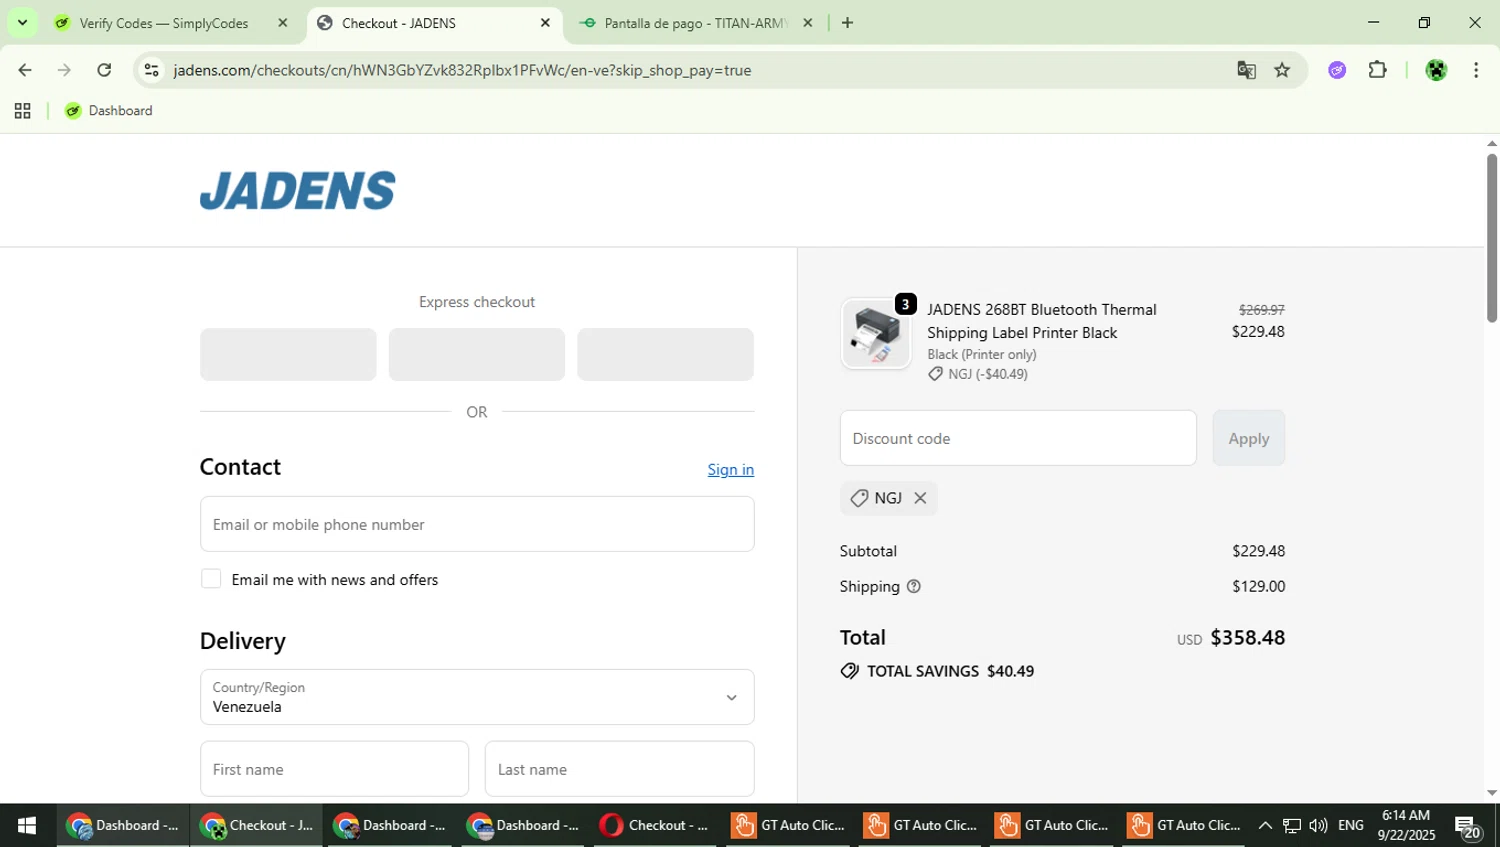Focus Email or mobile phone number field

(x=477, y=524)
